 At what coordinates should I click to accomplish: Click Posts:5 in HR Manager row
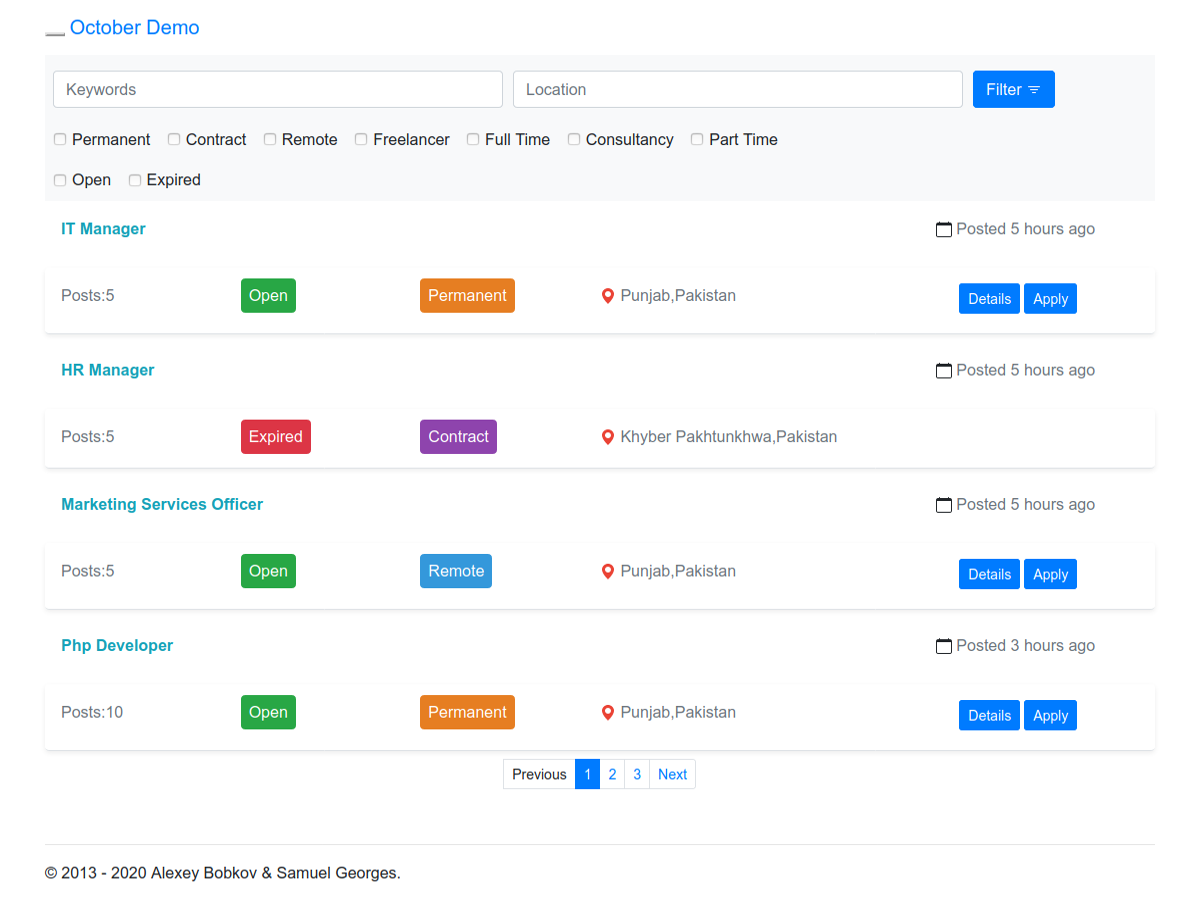(x=88, y=437)
